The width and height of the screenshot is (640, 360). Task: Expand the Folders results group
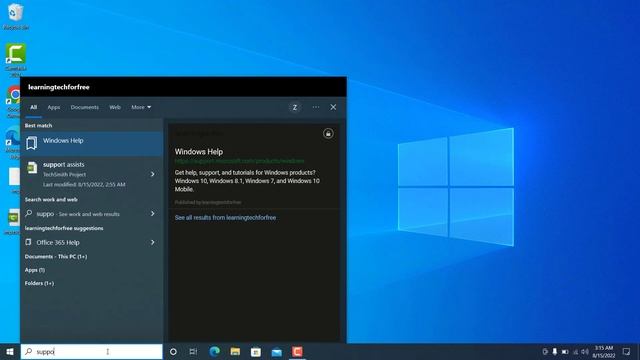tap(39, 283)
